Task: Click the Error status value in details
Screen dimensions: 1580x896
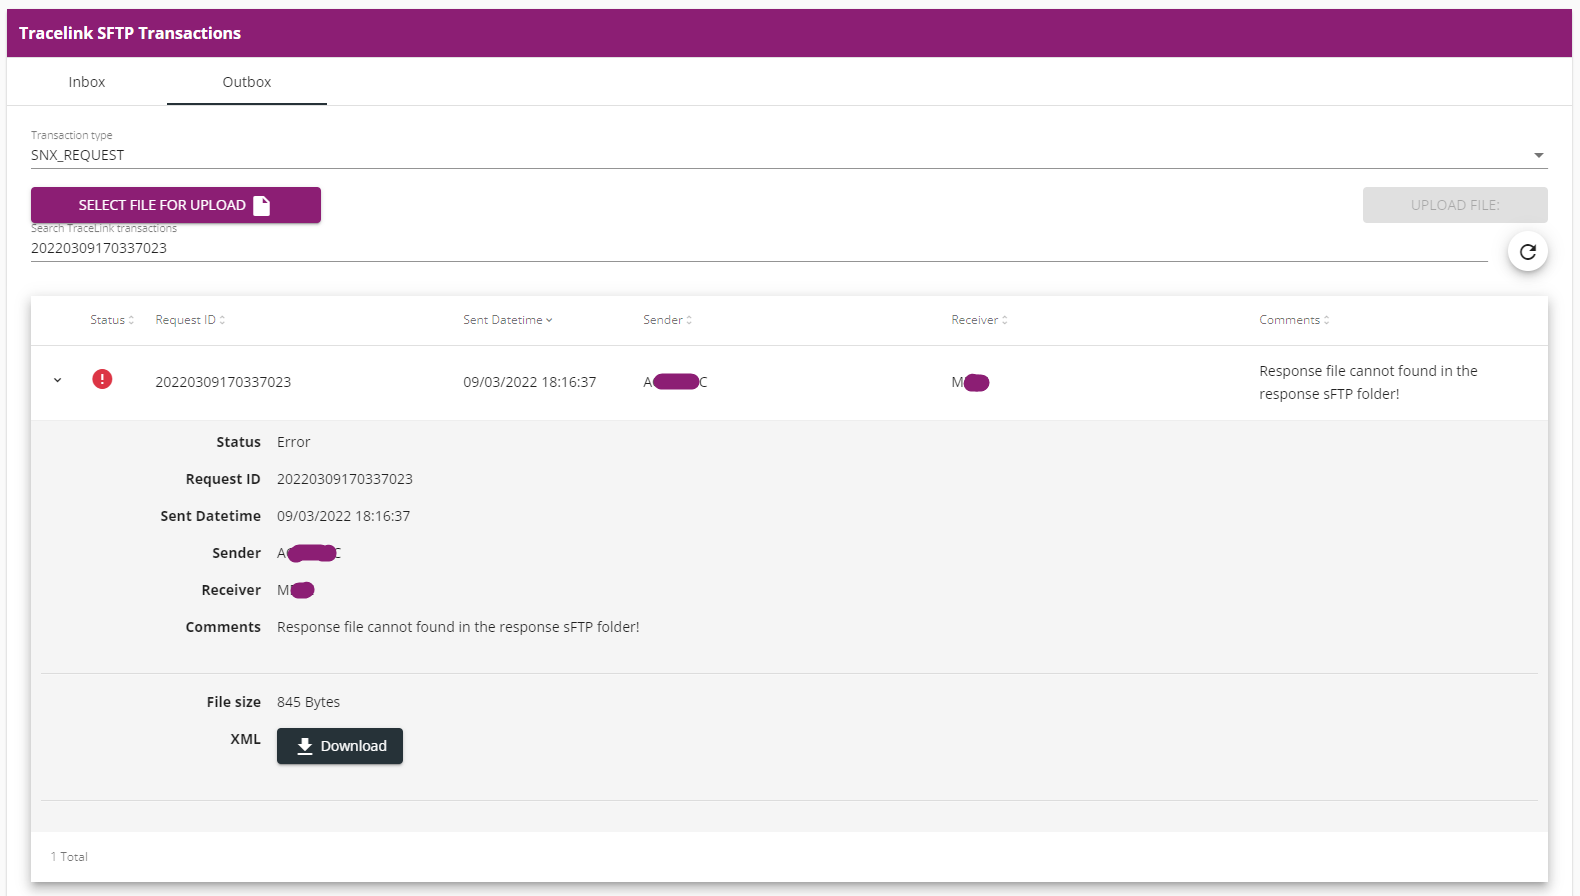Action: pyautogui.click(x=294, y=442)
